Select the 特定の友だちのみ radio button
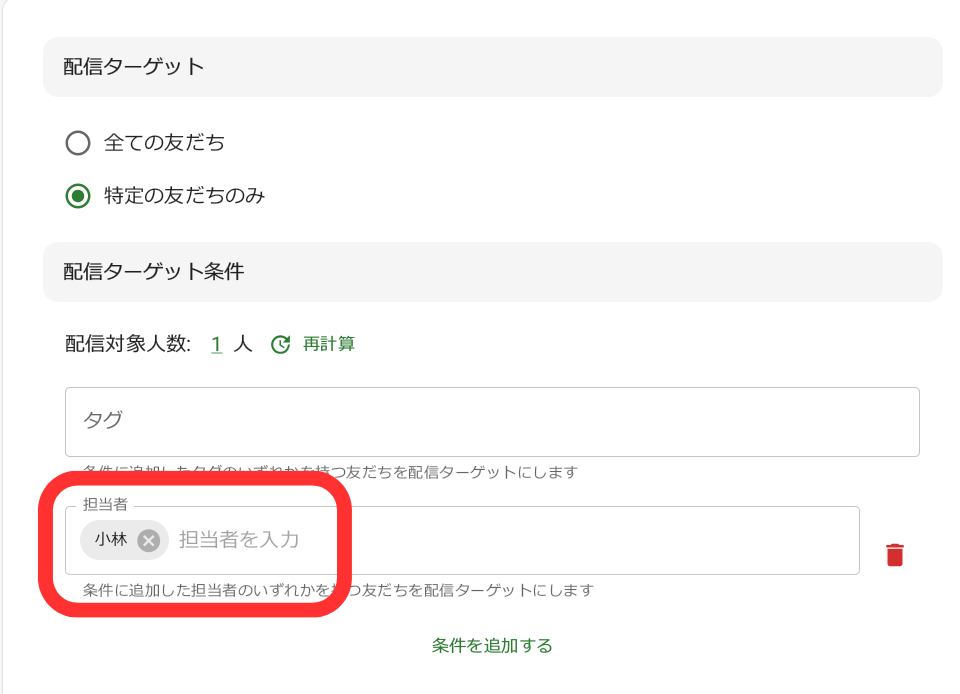The image size is (960, 694). (x=78, y=196)
